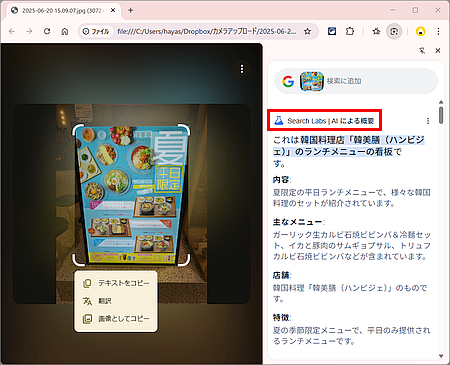Screen dimensions: 450x365
Task: Click the side panel scrollbar thumb
Action: coord(441,115)
